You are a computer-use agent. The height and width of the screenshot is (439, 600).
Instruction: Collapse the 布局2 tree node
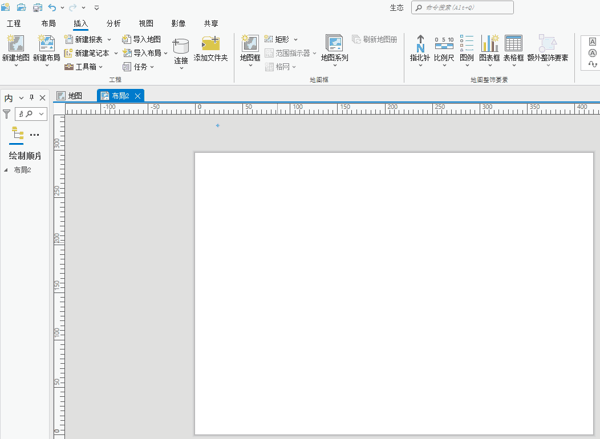pos(6,170)
